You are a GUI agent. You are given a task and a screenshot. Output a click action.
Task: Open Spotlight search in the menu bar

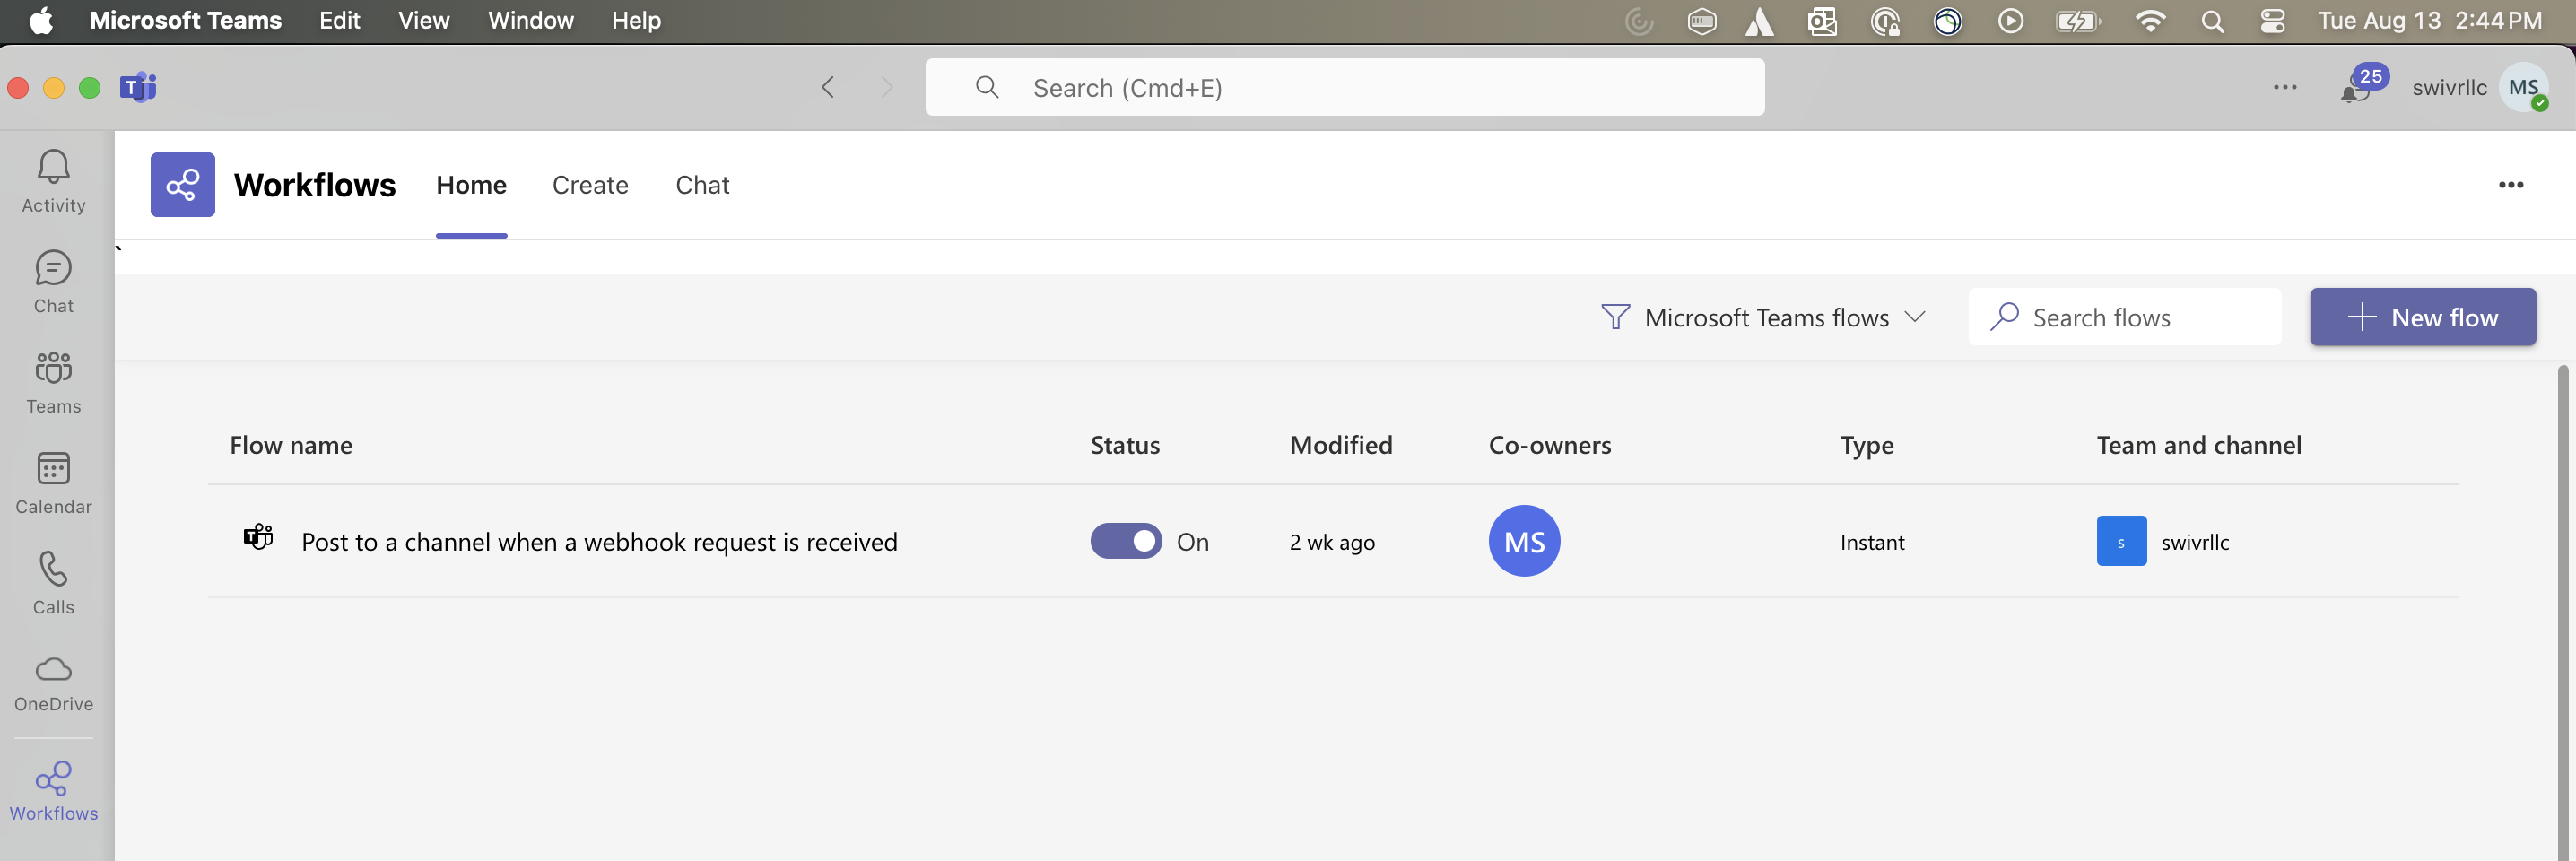2212,21
